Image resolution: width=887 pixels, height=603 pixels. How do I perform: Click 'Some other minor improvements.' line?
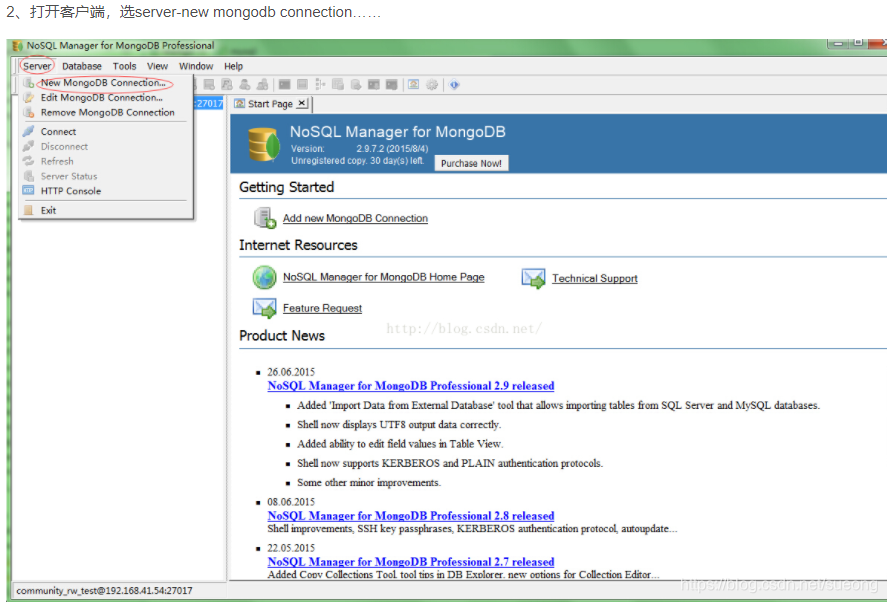click(369, 483)
